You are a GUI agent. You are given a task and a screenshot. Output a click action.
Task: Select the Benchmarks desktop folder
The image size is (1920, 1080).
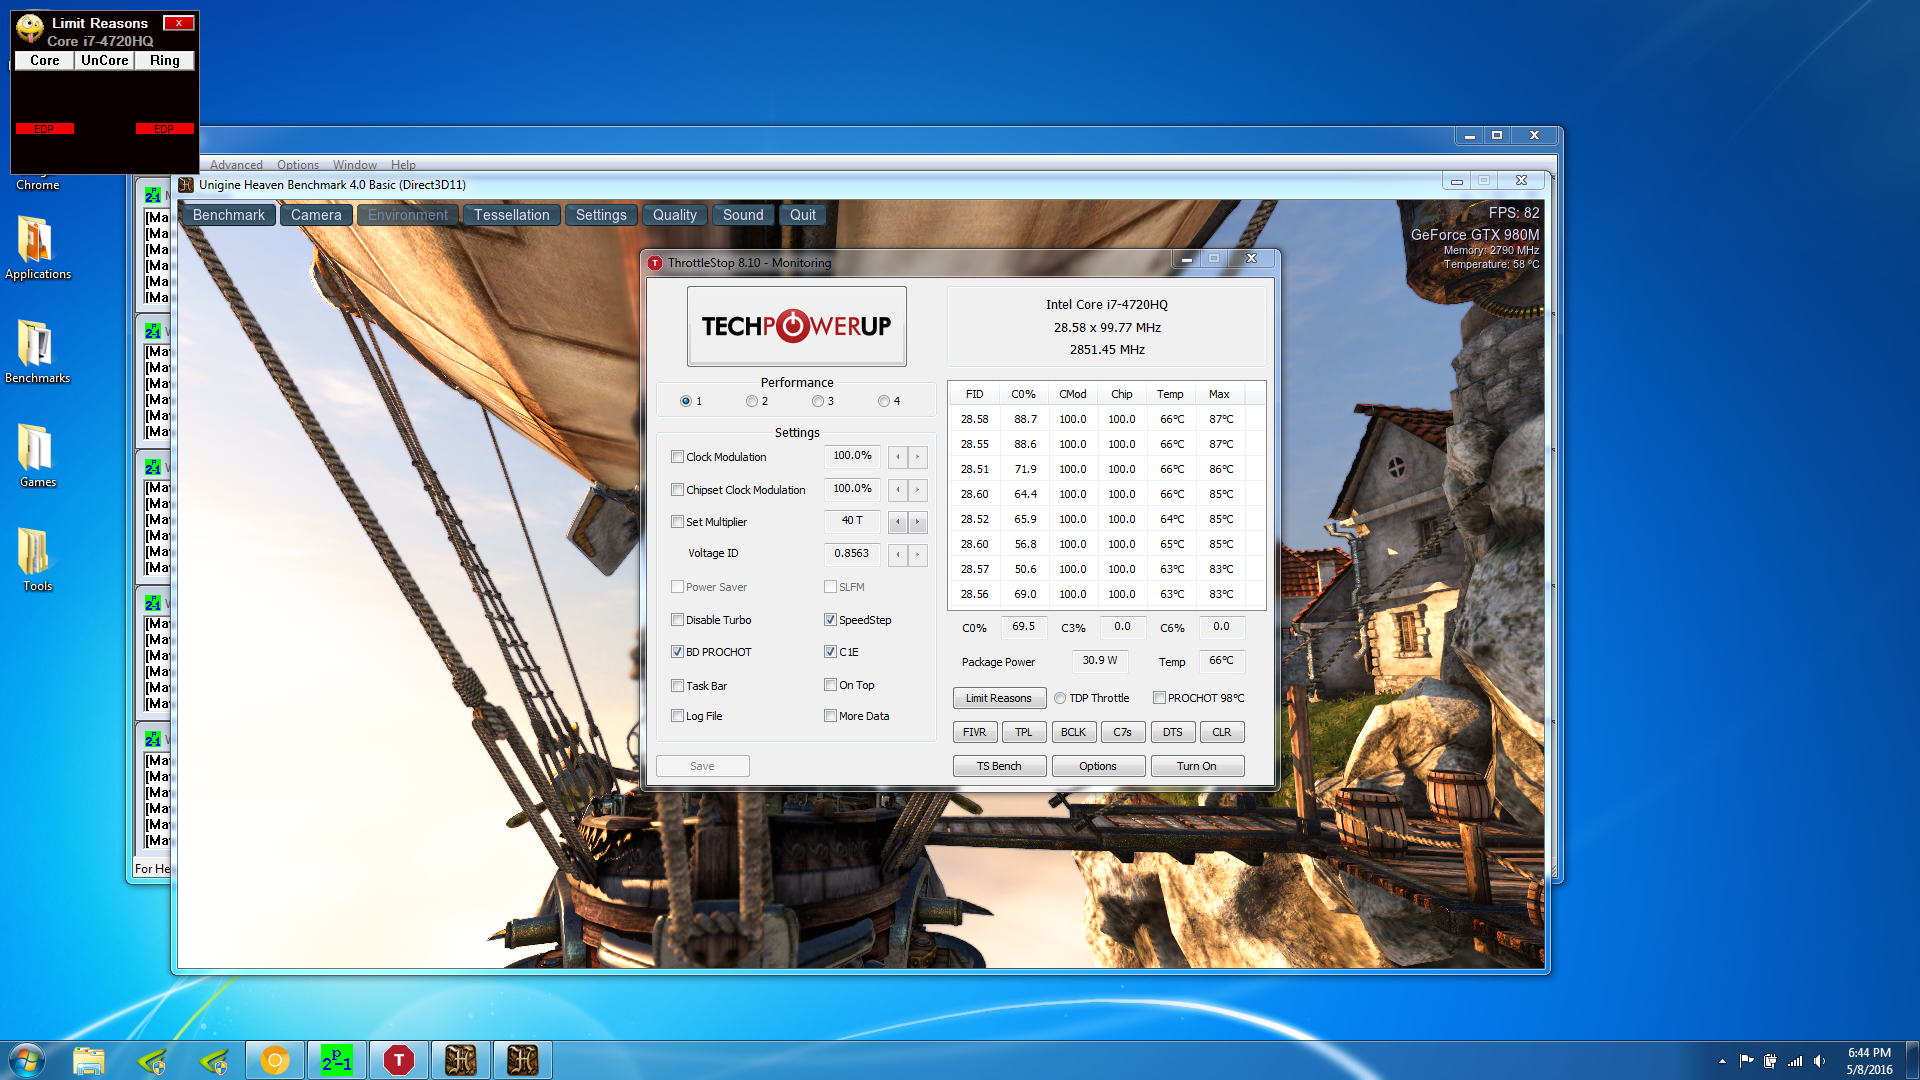click(37, 352)
